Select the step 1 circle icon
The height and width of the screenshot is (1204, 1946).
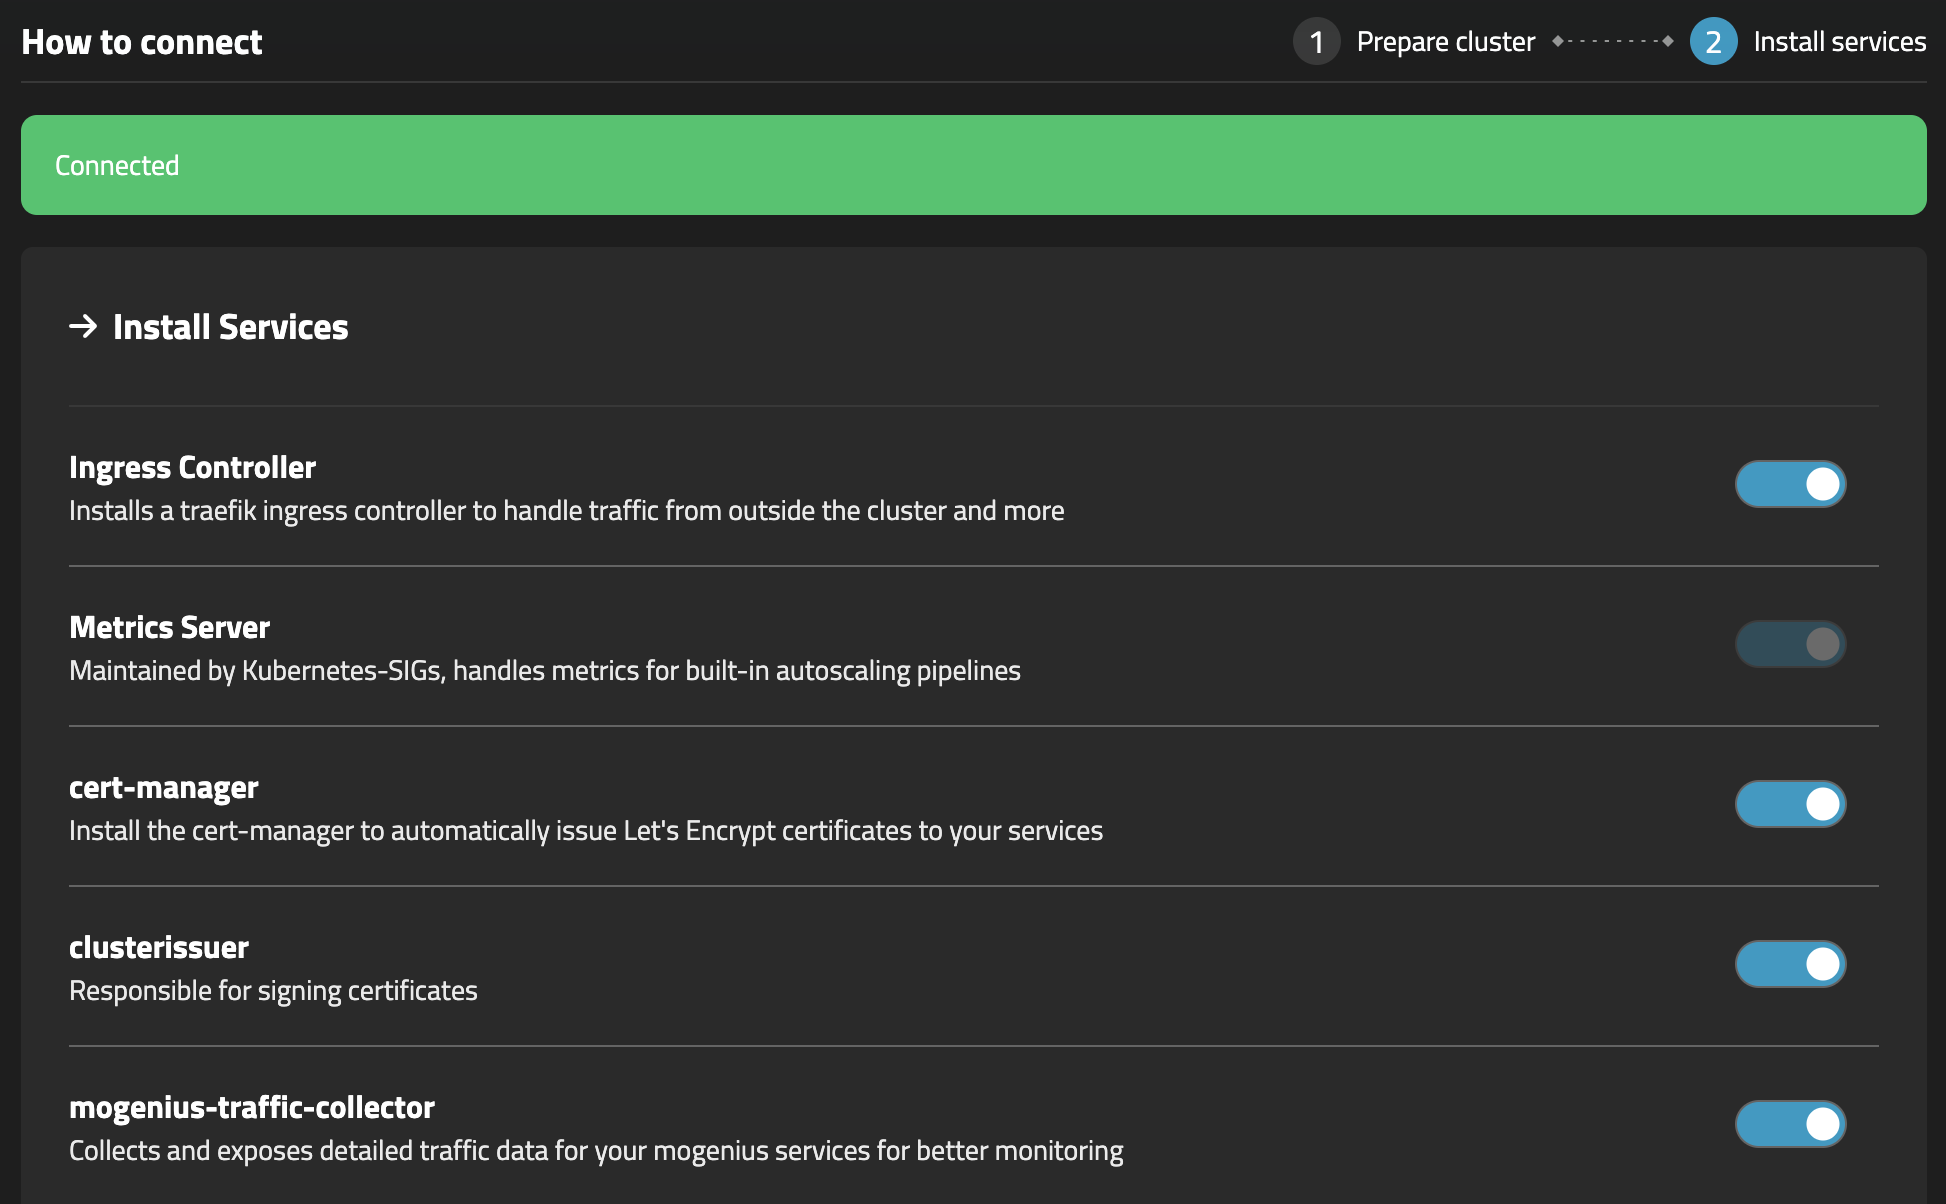1317,41
